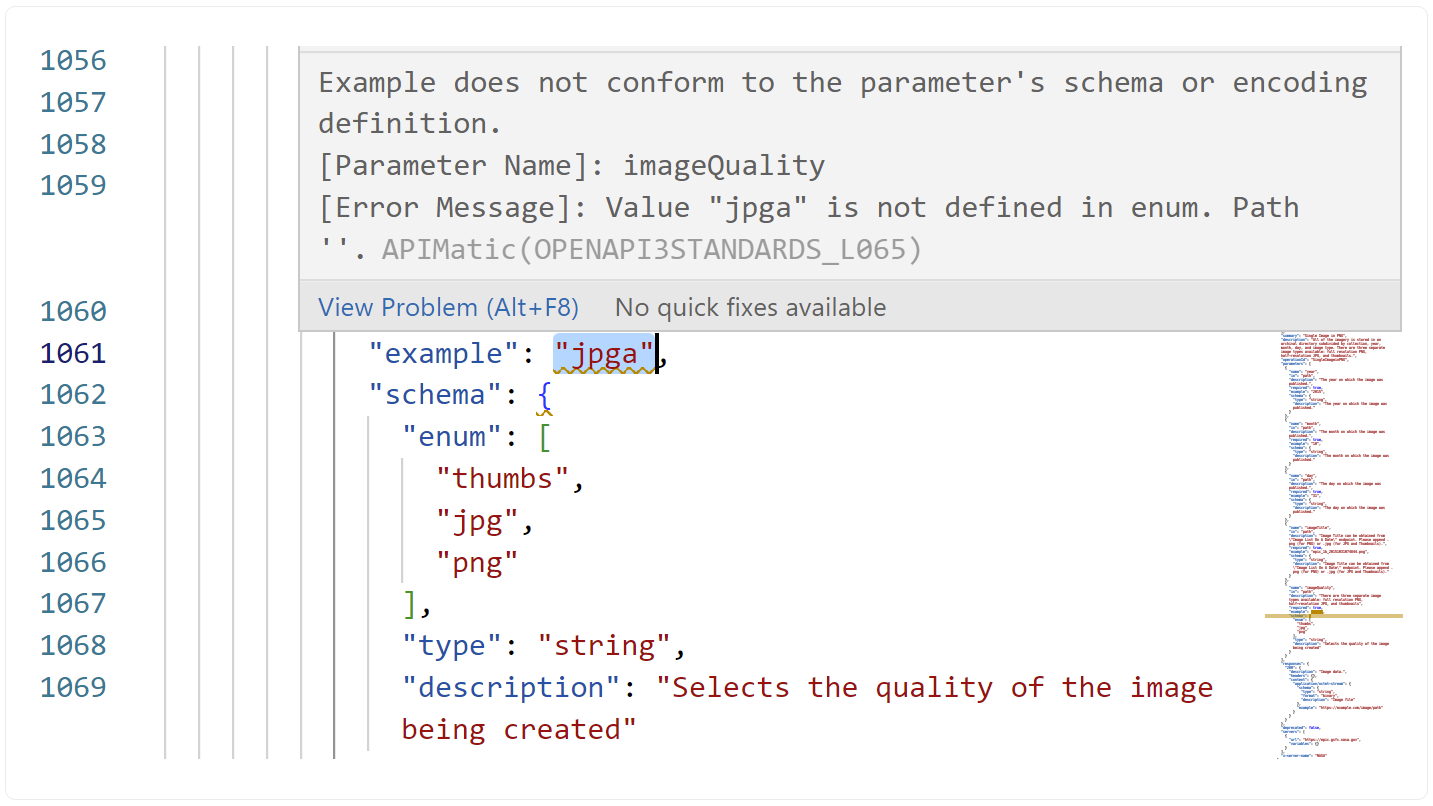Click the No quick fixes available text
Screen dimensions: 1433x806
750,307
